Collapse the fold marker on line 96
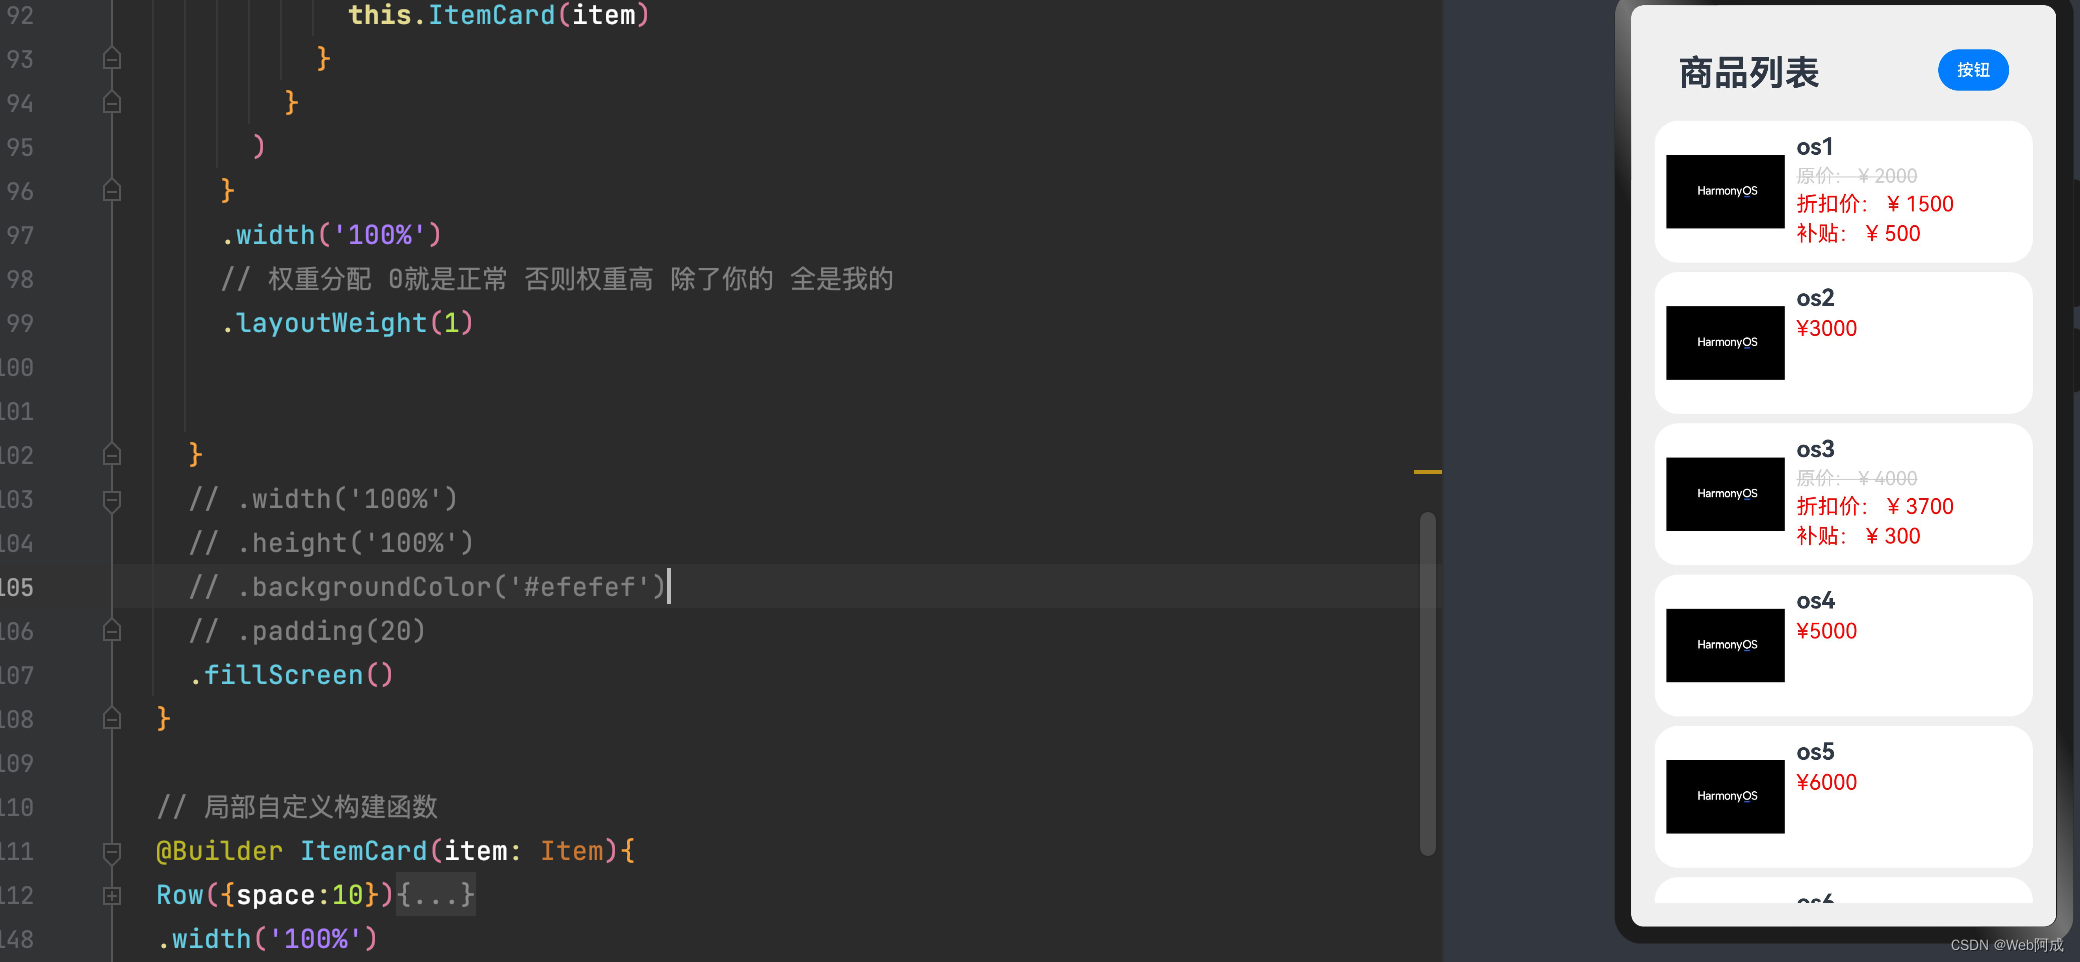Viewport: 2080px width, 962px height. pos(112,191)
